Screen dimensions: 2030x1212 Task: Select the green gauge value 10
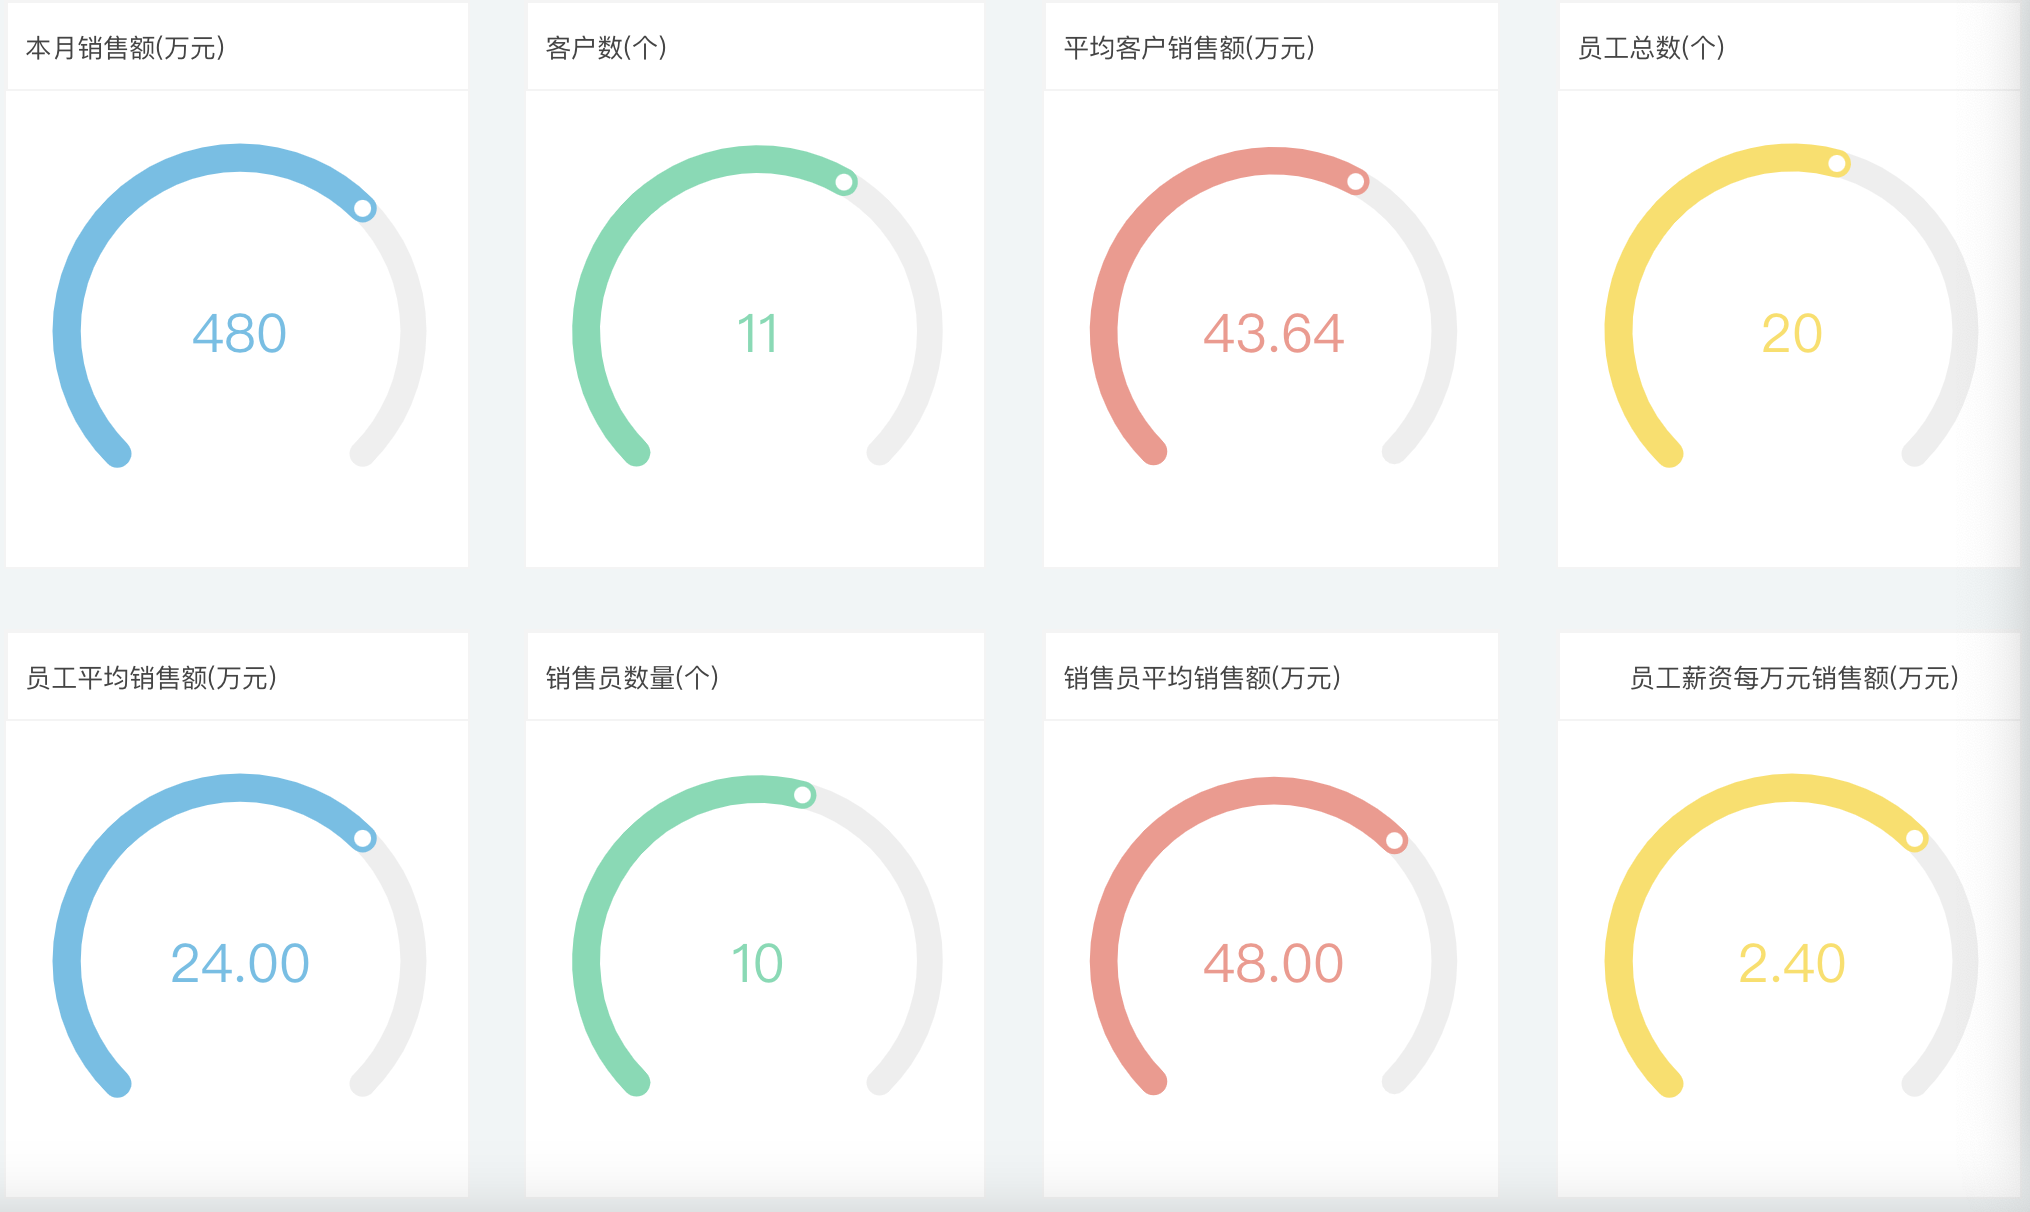757,964
